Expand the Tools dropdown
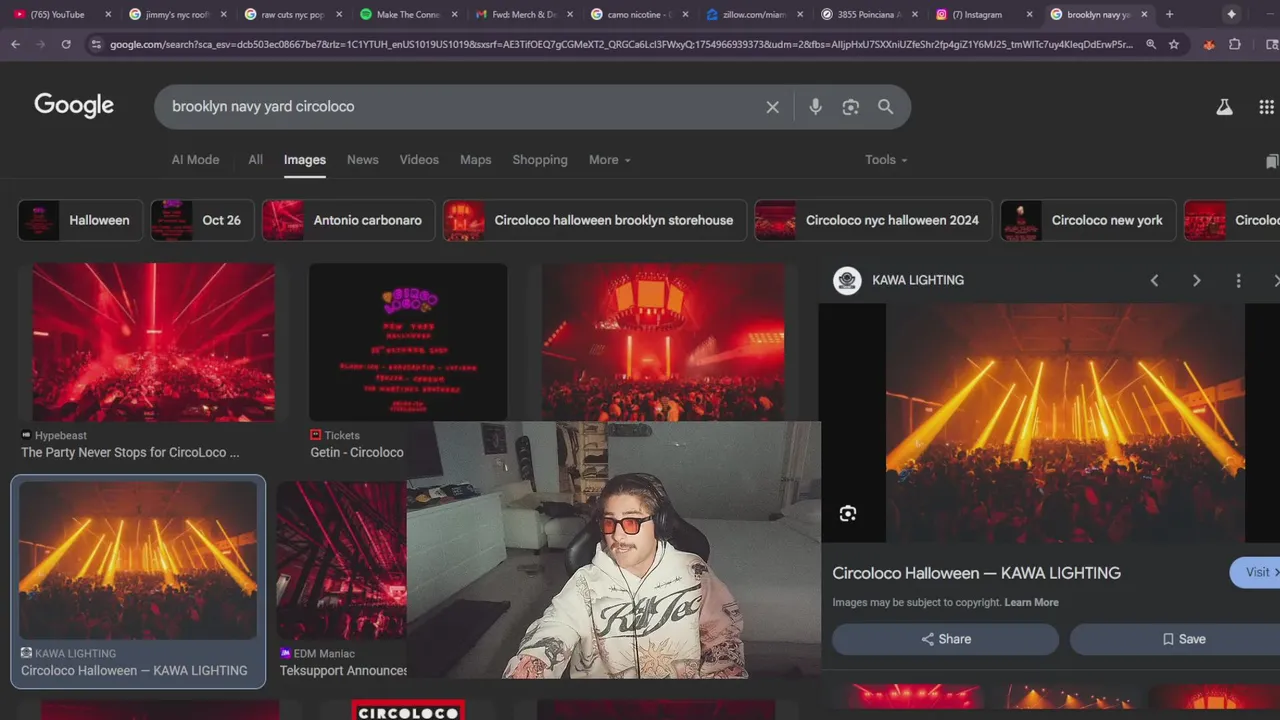Viewport: 1280px width, 720px height. click(886, 160)
